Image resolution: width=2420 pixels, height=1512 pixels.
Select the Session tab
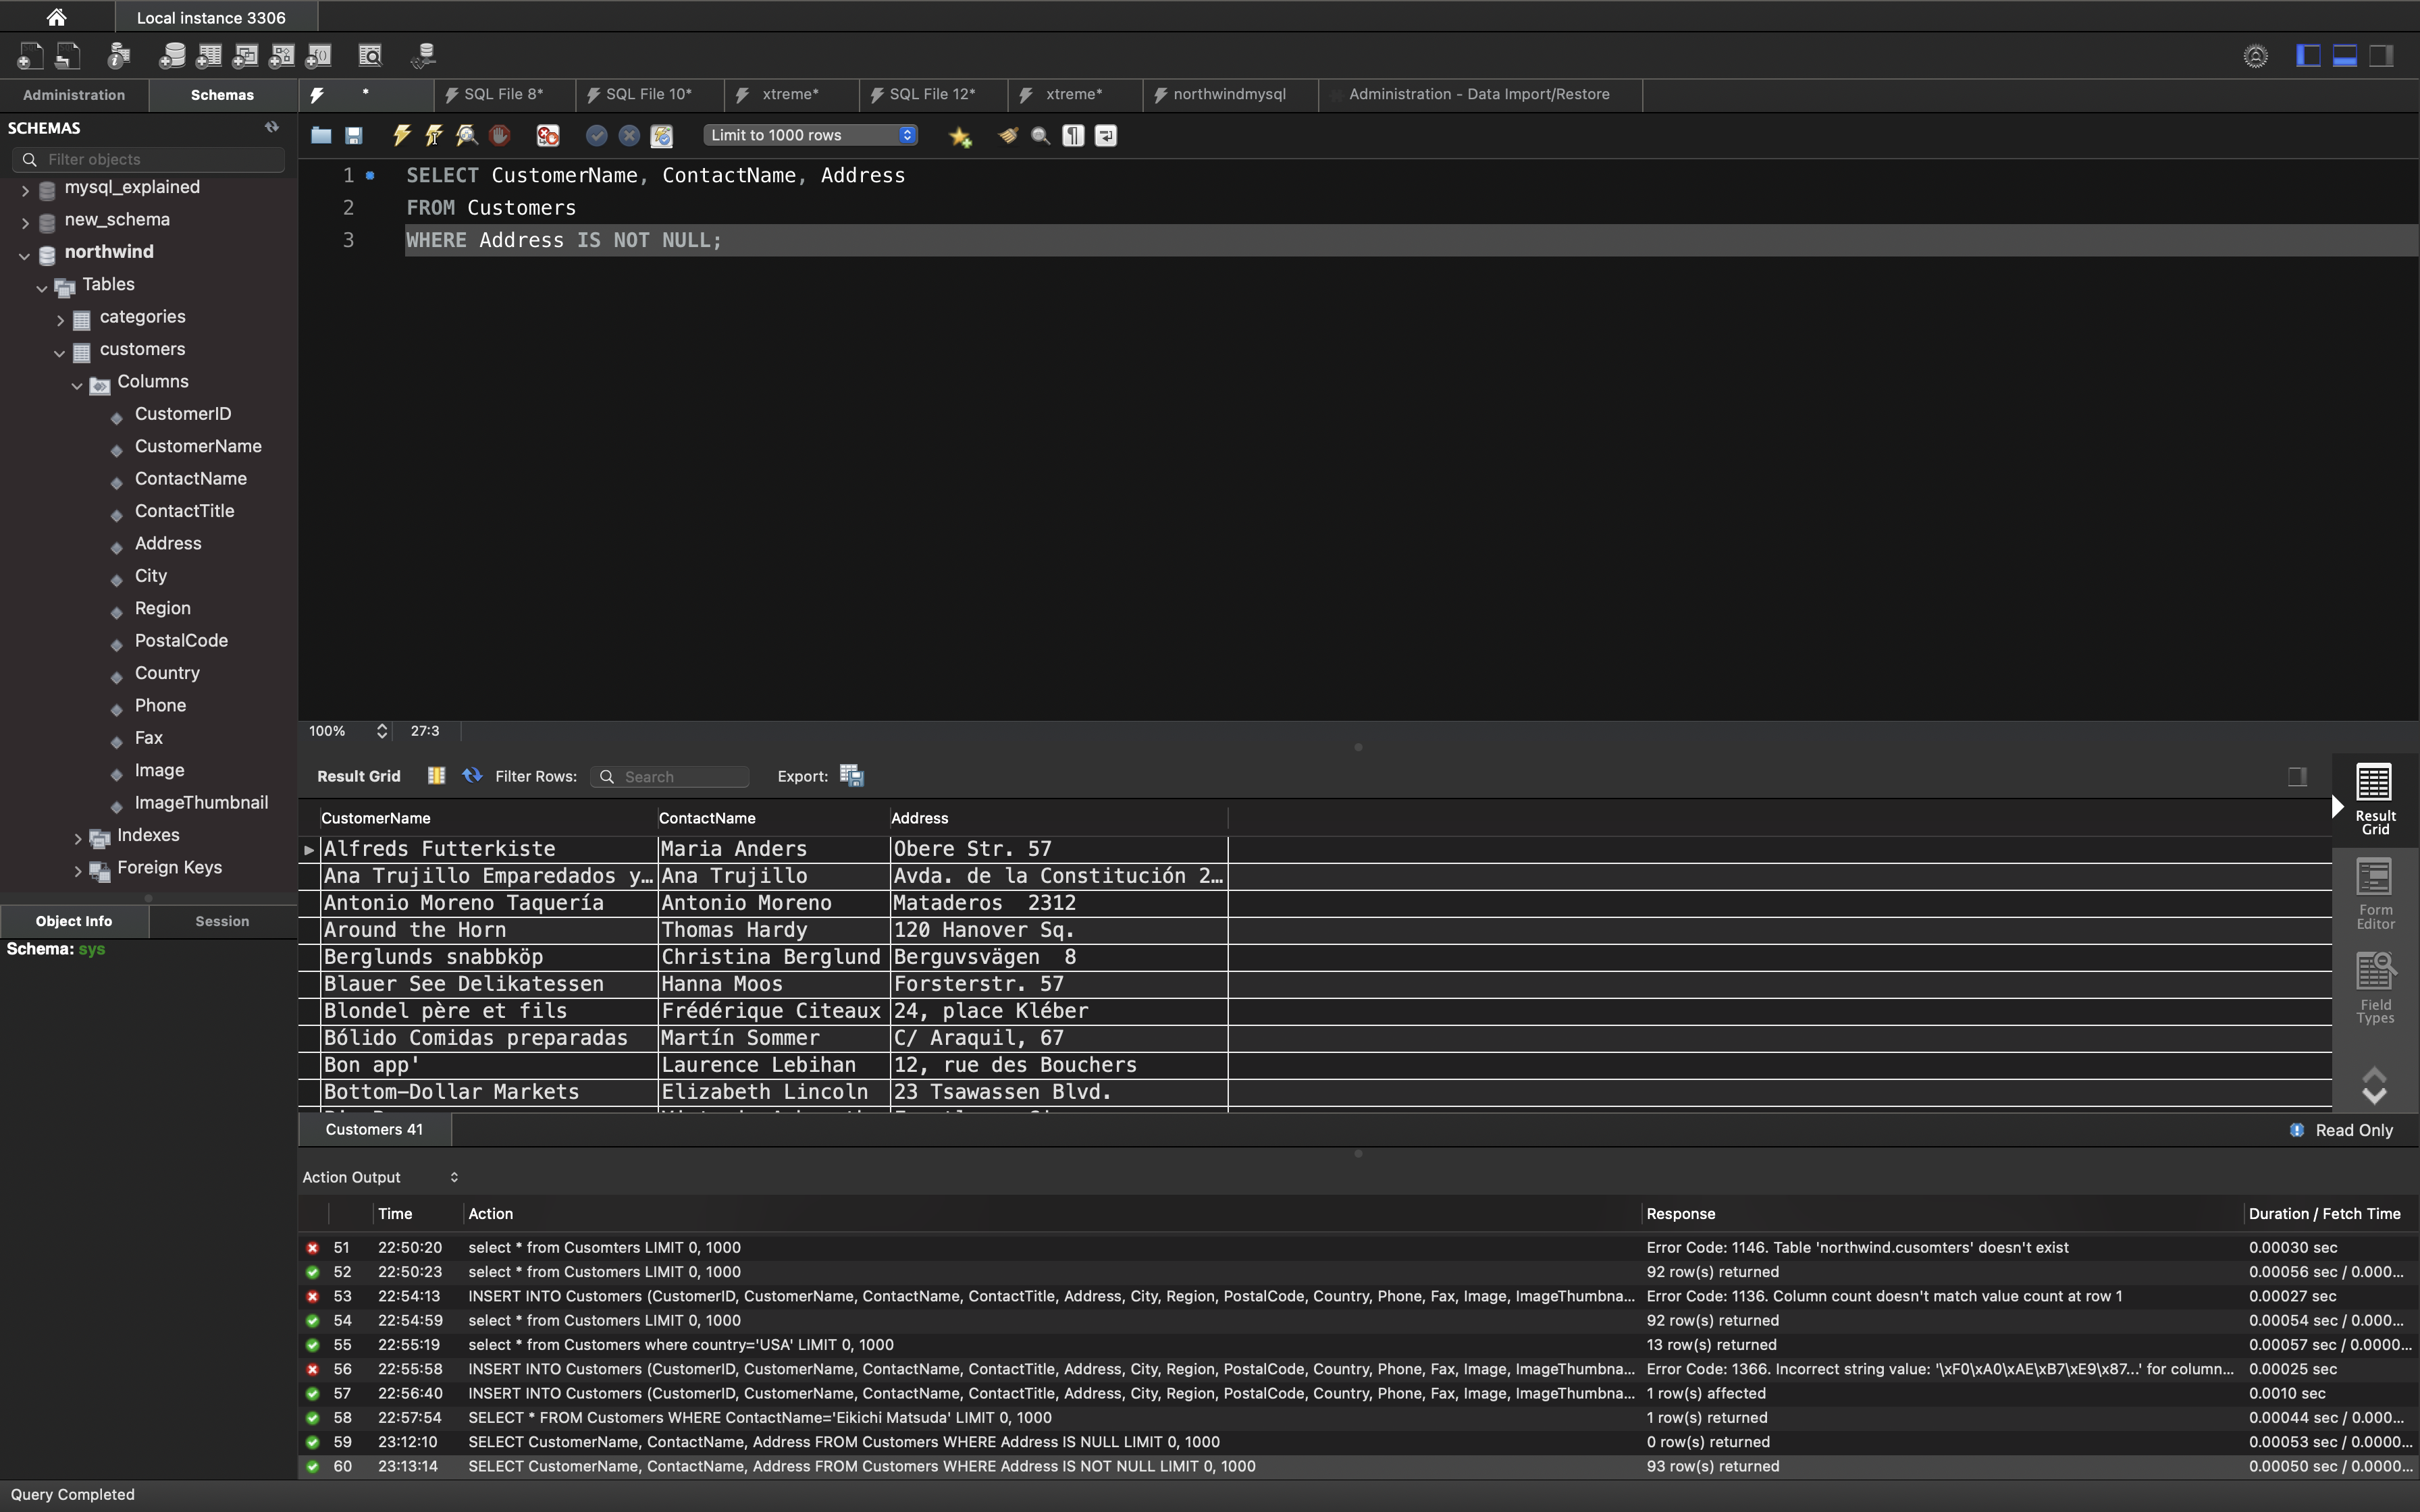[222, 921]
